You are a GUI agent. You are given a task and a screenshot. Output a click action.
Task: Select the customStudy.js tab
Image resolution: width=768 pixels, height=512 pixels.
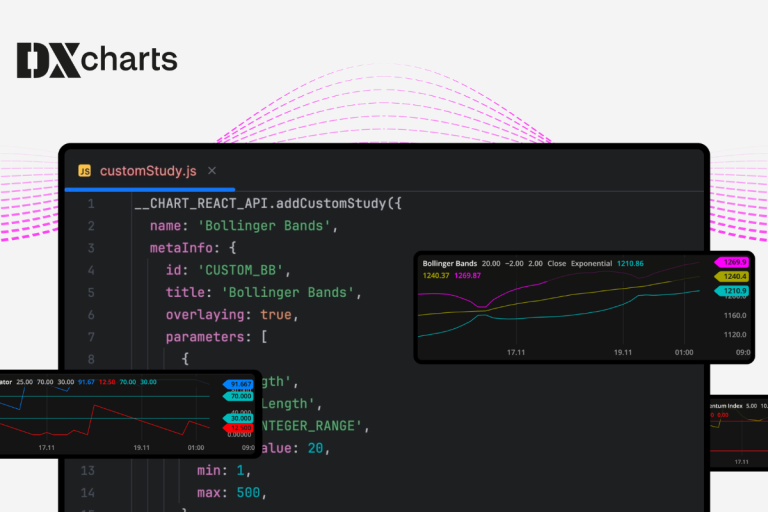coord(150,171)
